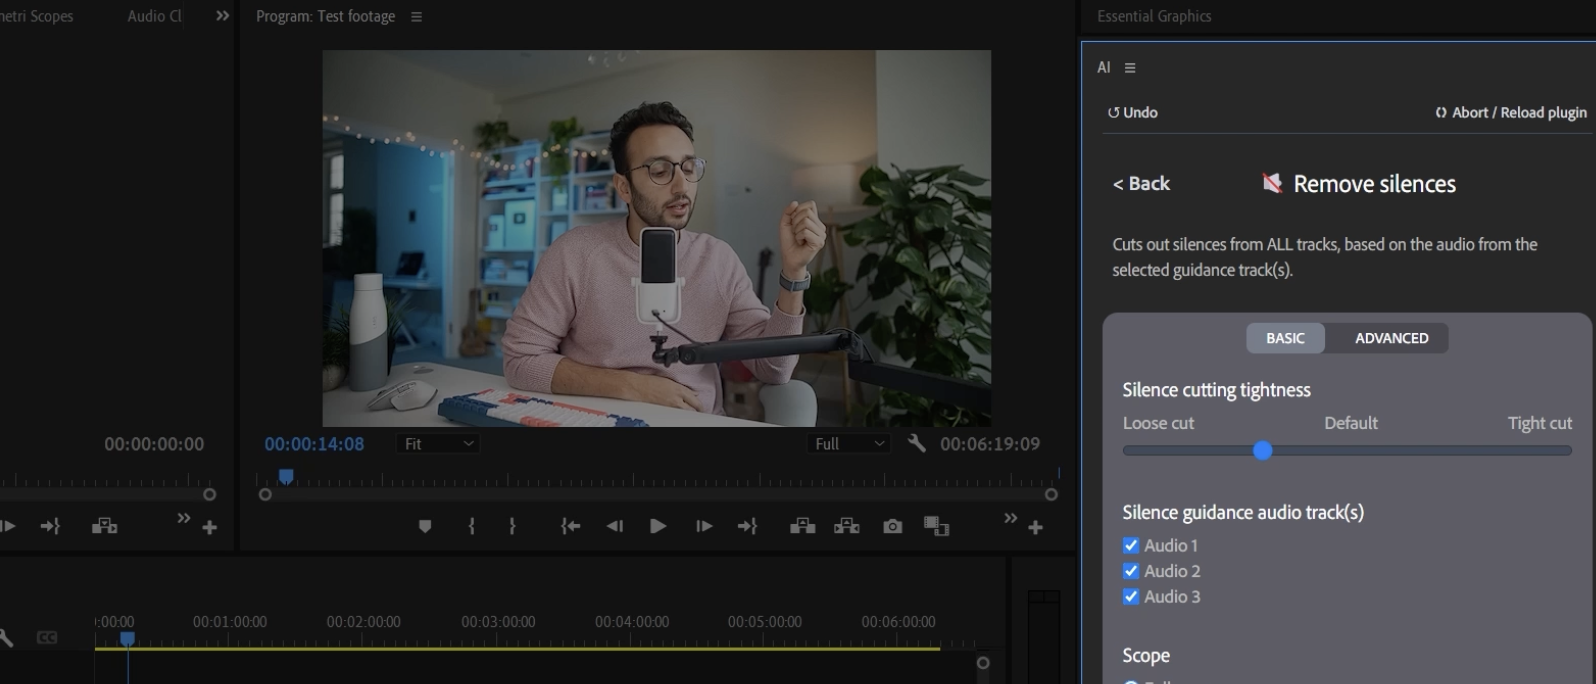The image size is (1596, 684).
Task: Open the Program monitor settings wrench
Action: pos(916,443)
